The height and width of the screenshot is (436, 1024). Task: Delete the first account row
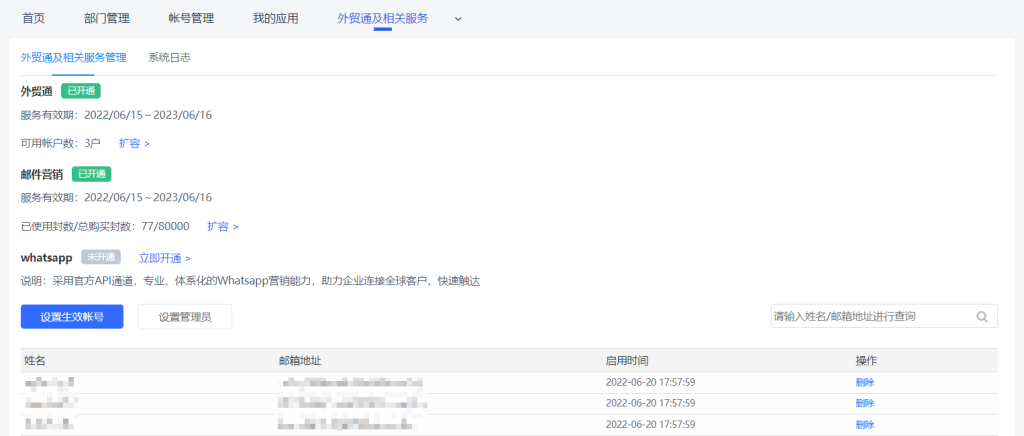(x=865, y=382)
